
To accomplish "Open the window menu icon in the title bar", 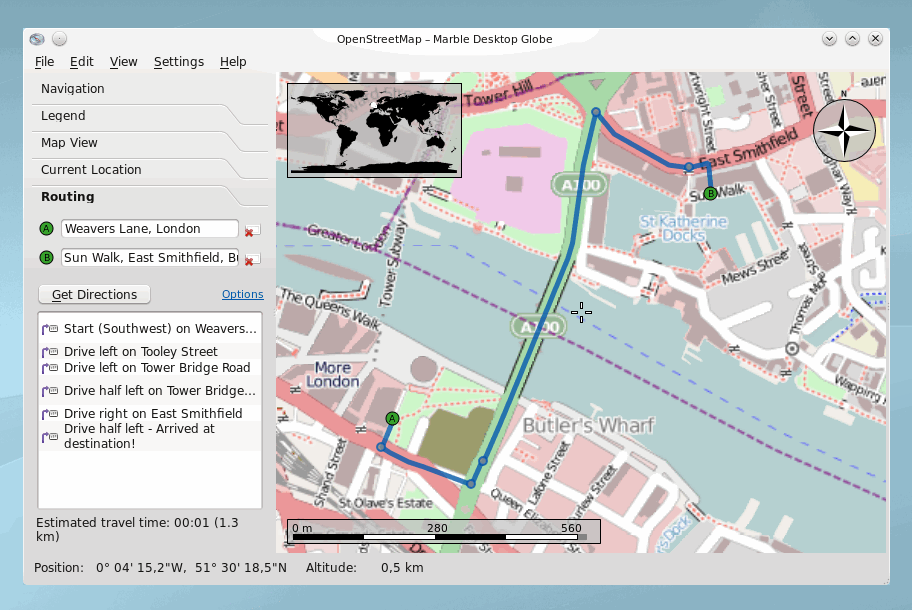I will click(x=37, y=39).
